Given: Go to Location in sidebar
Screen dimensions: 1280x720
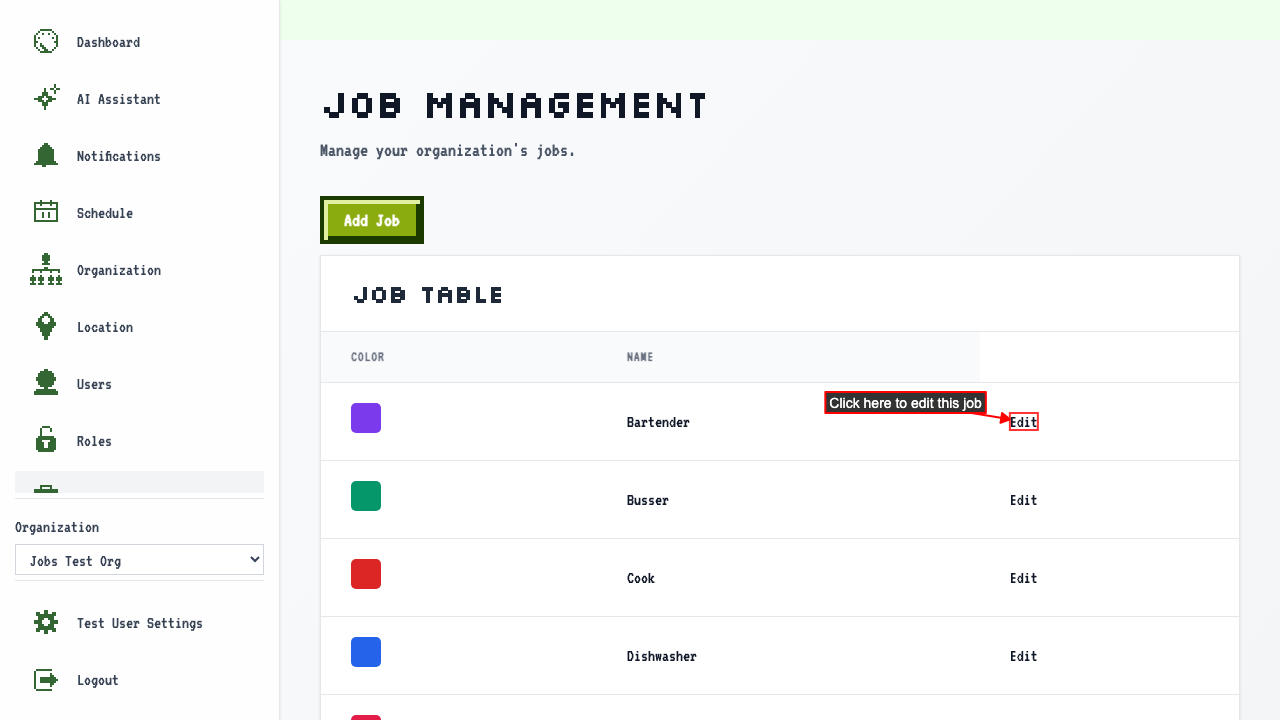Looking at the screenshot, I should (105, 327).
